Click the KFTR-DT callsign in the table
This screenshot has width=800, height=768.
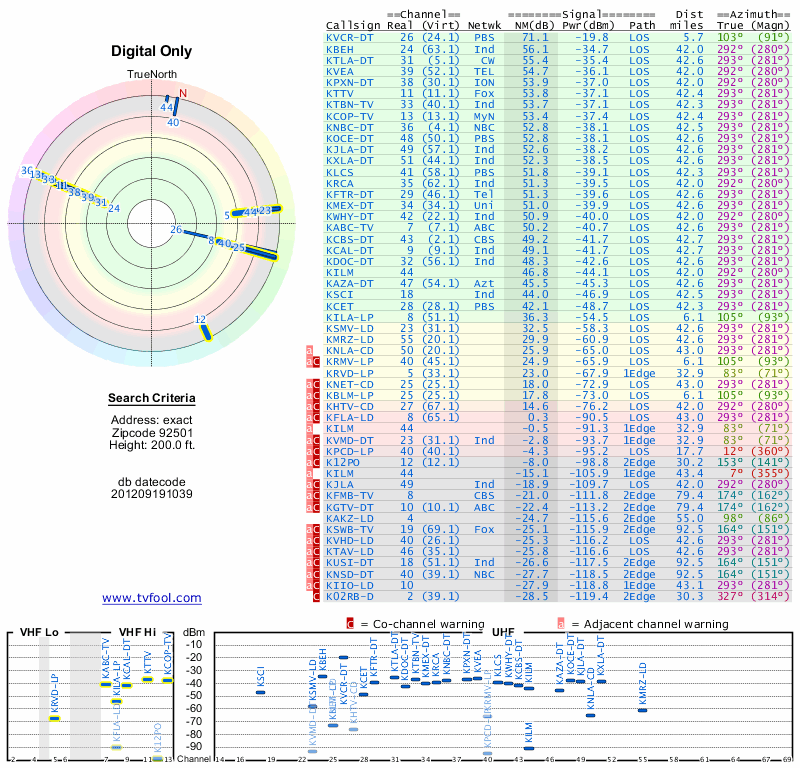click(349, 194)
